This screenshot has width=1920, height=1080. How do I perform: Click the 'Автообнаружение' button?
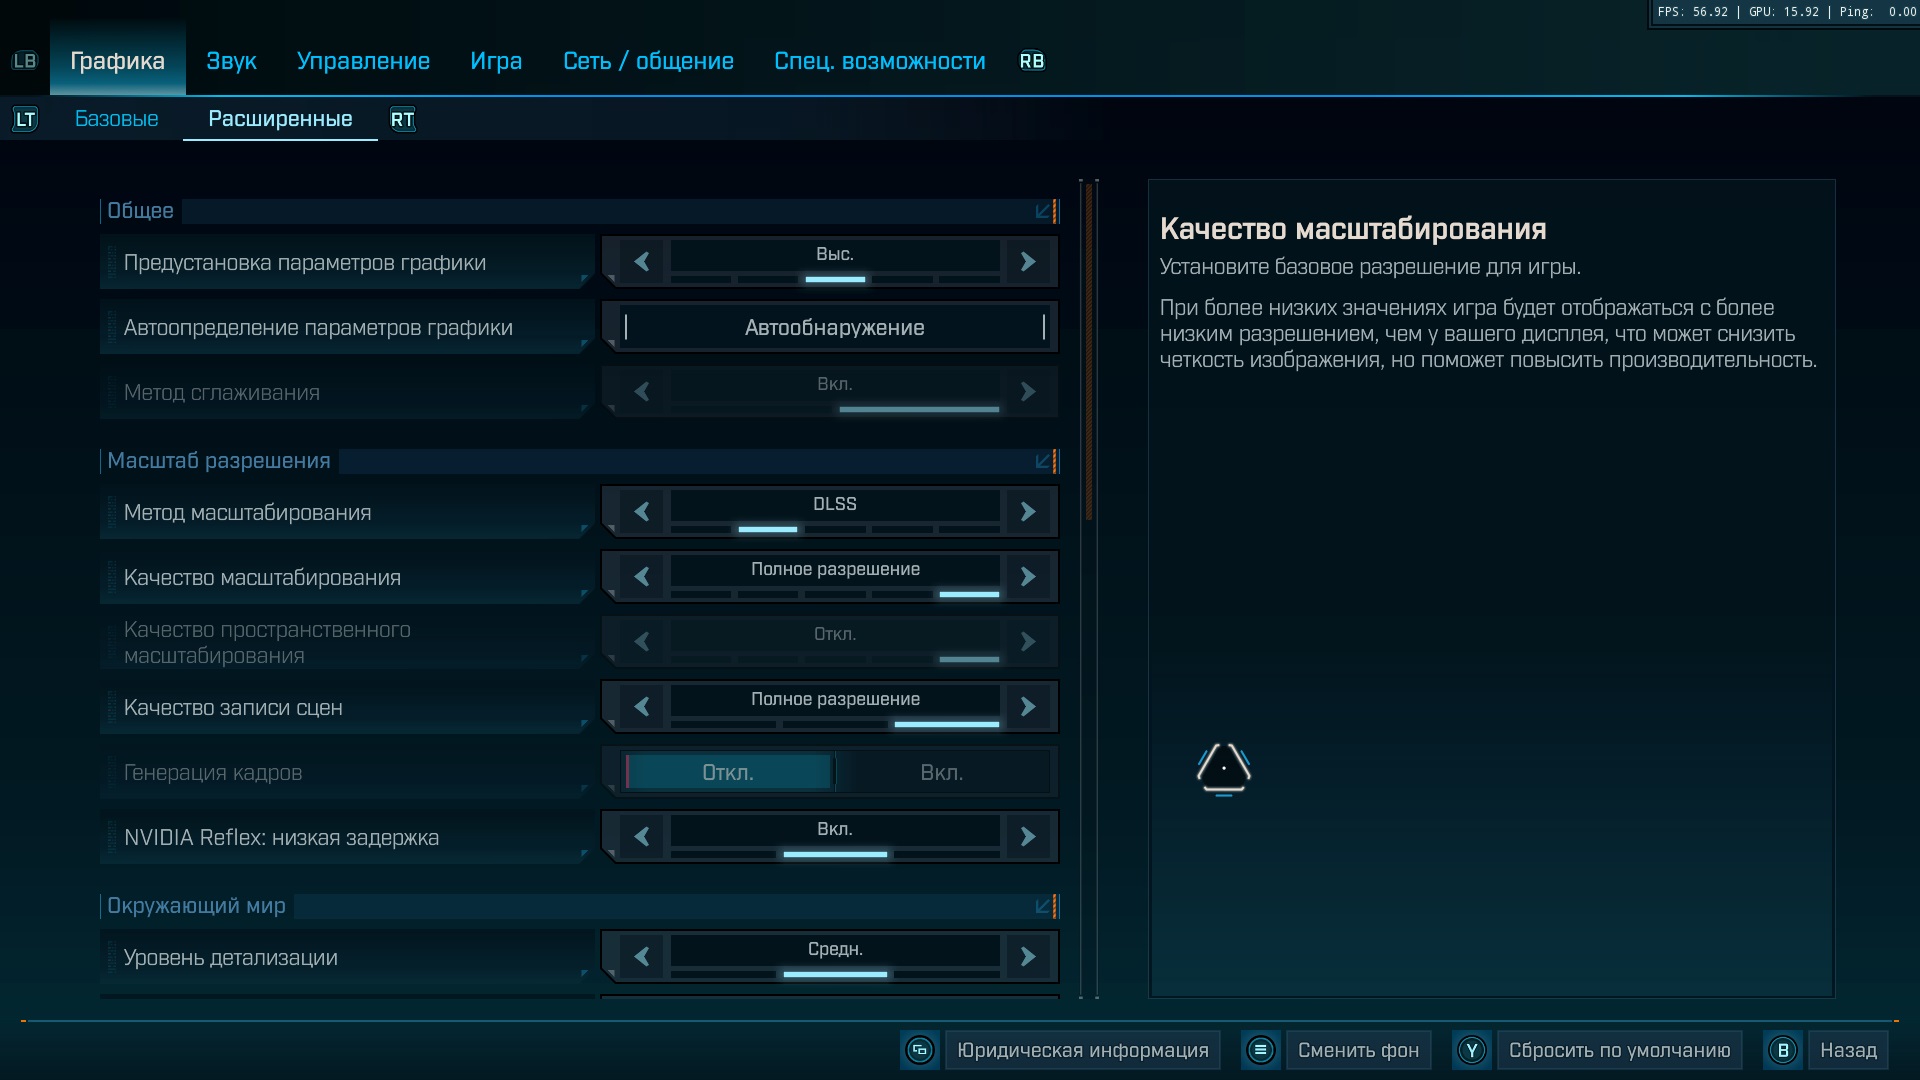pos(834,328)
